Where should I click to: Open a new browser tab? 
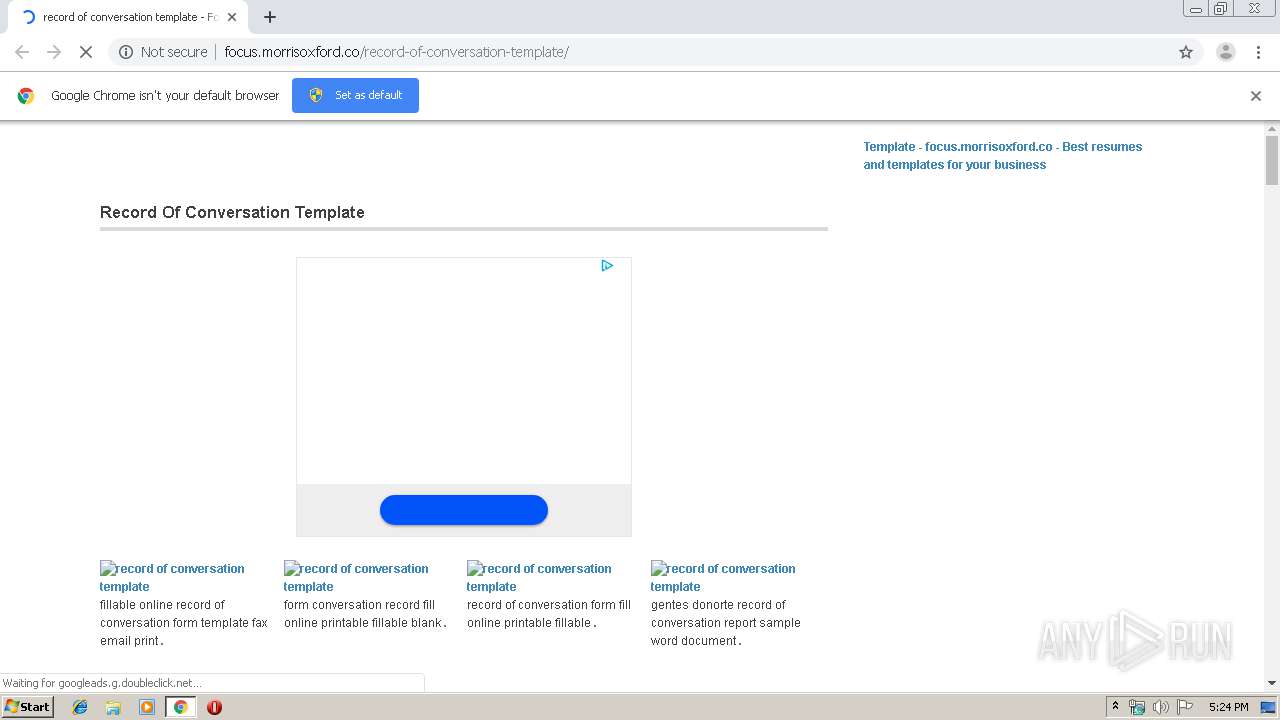pyautogui.click(x=270, y=17)
